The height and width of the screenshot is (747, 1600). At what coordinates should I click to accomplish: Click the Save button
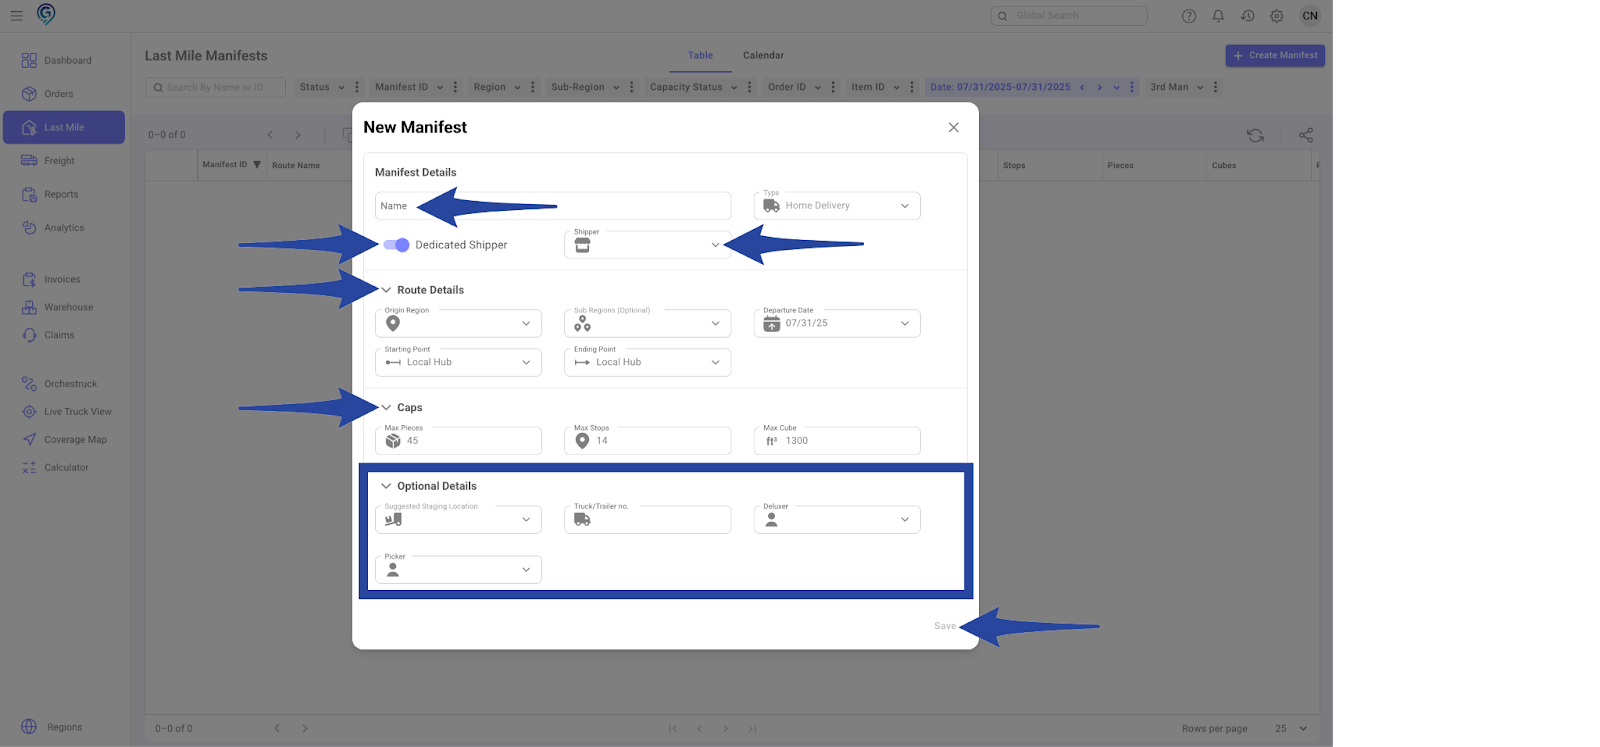[944, 626]
